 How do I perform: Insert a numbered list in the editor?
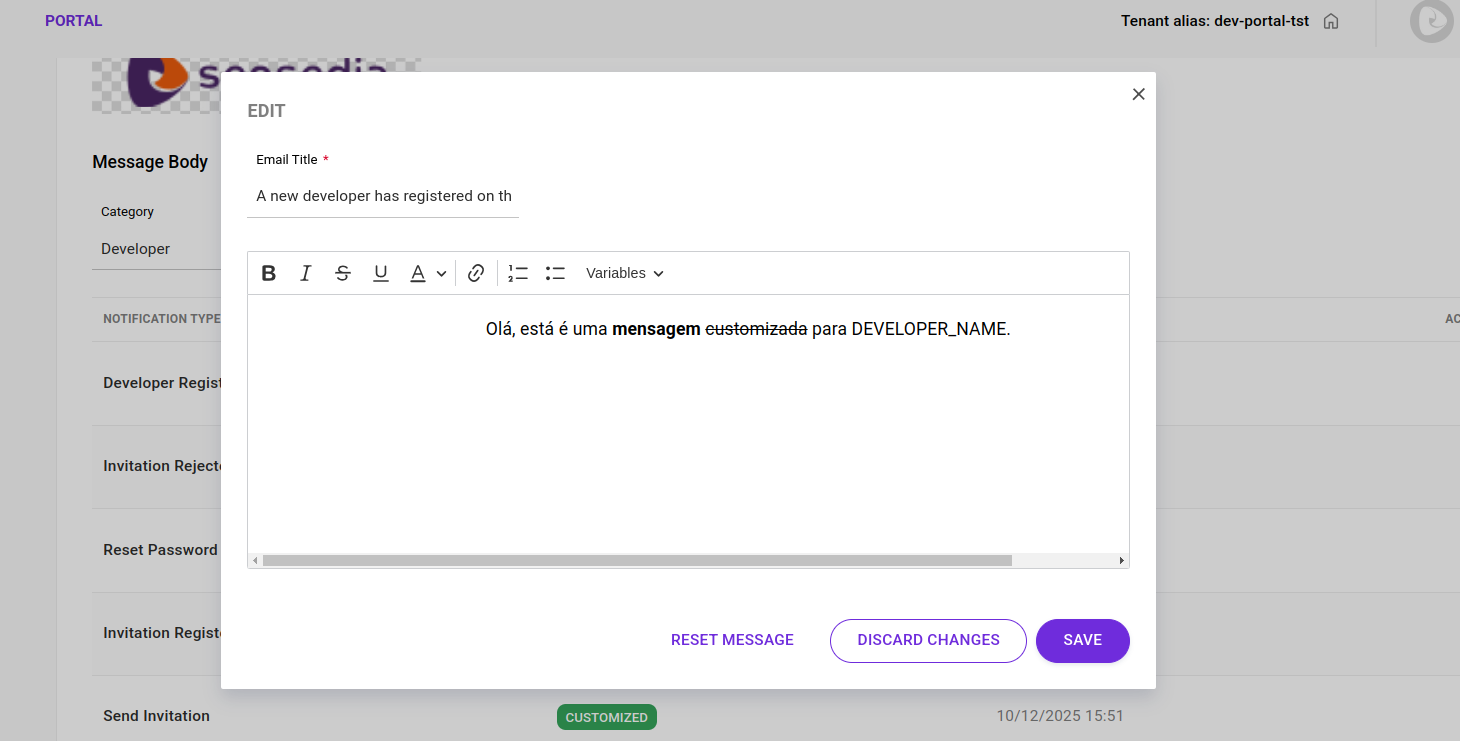click(517, 272)
